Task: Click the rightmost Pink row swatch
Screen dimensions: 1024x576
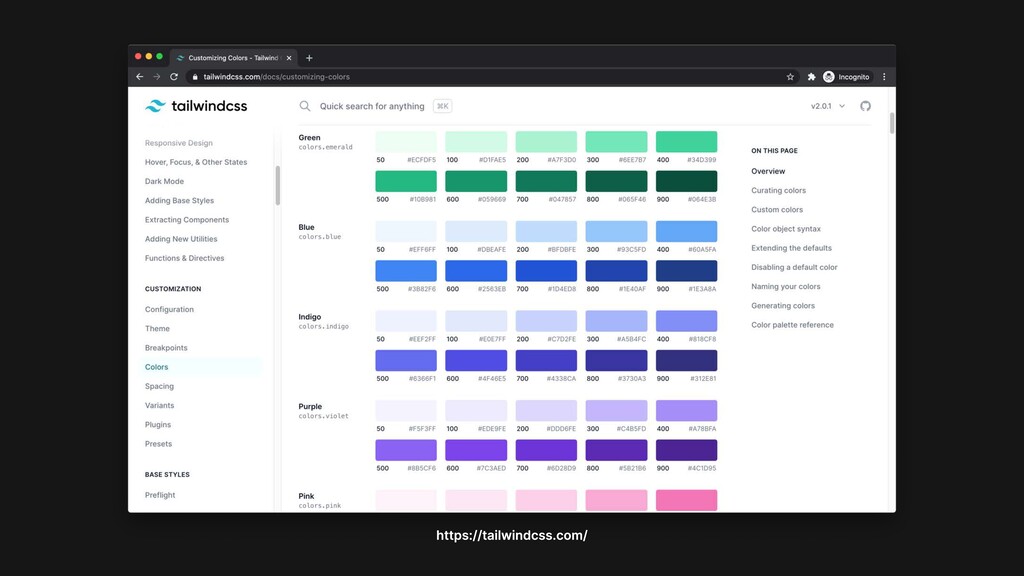Action: click(686, 500)
